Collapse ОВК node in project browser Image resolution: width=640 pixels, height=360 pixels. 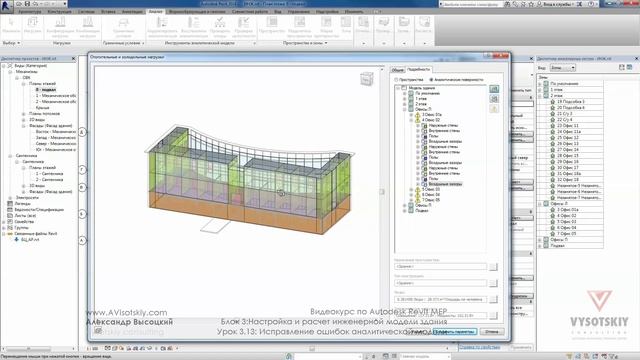(x=17, y=78)
